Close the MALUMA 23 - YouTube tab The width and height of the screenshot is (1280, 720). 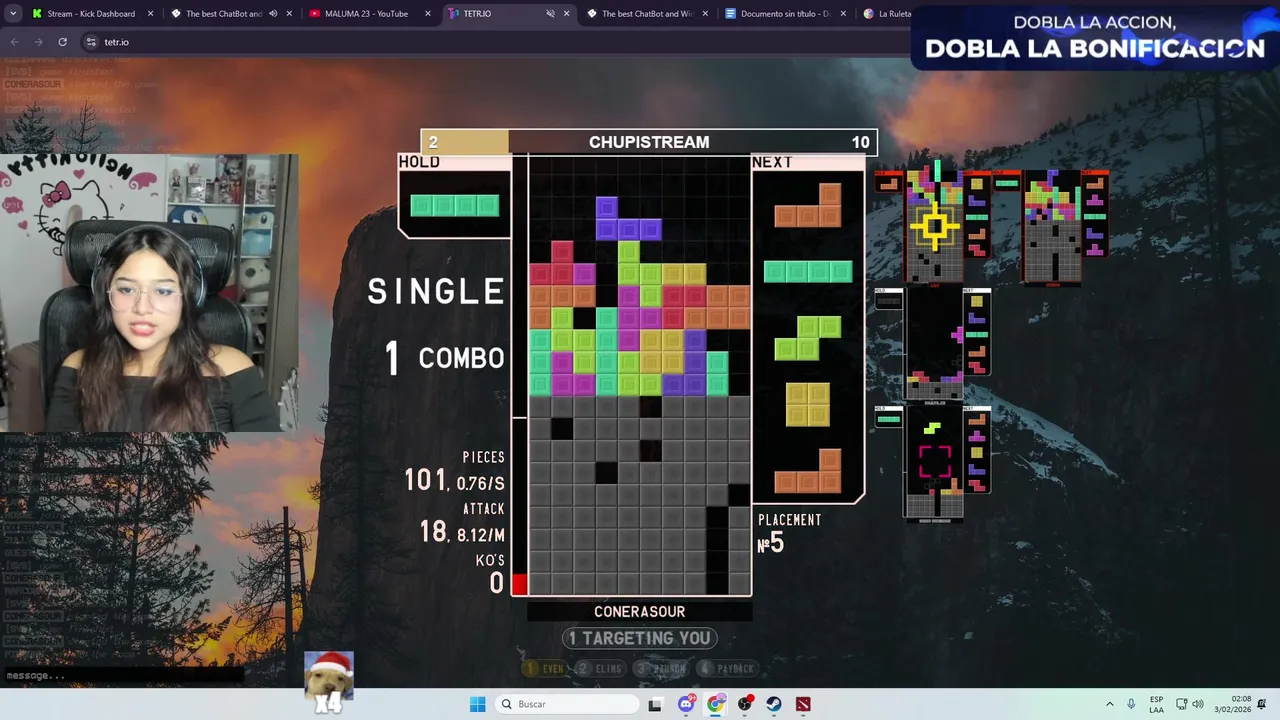[428, 14]
